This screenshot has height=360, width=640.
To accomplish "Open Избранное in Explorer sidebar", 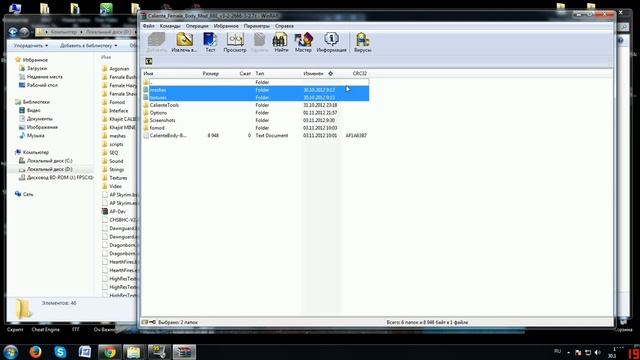I will tap(31, 60).
